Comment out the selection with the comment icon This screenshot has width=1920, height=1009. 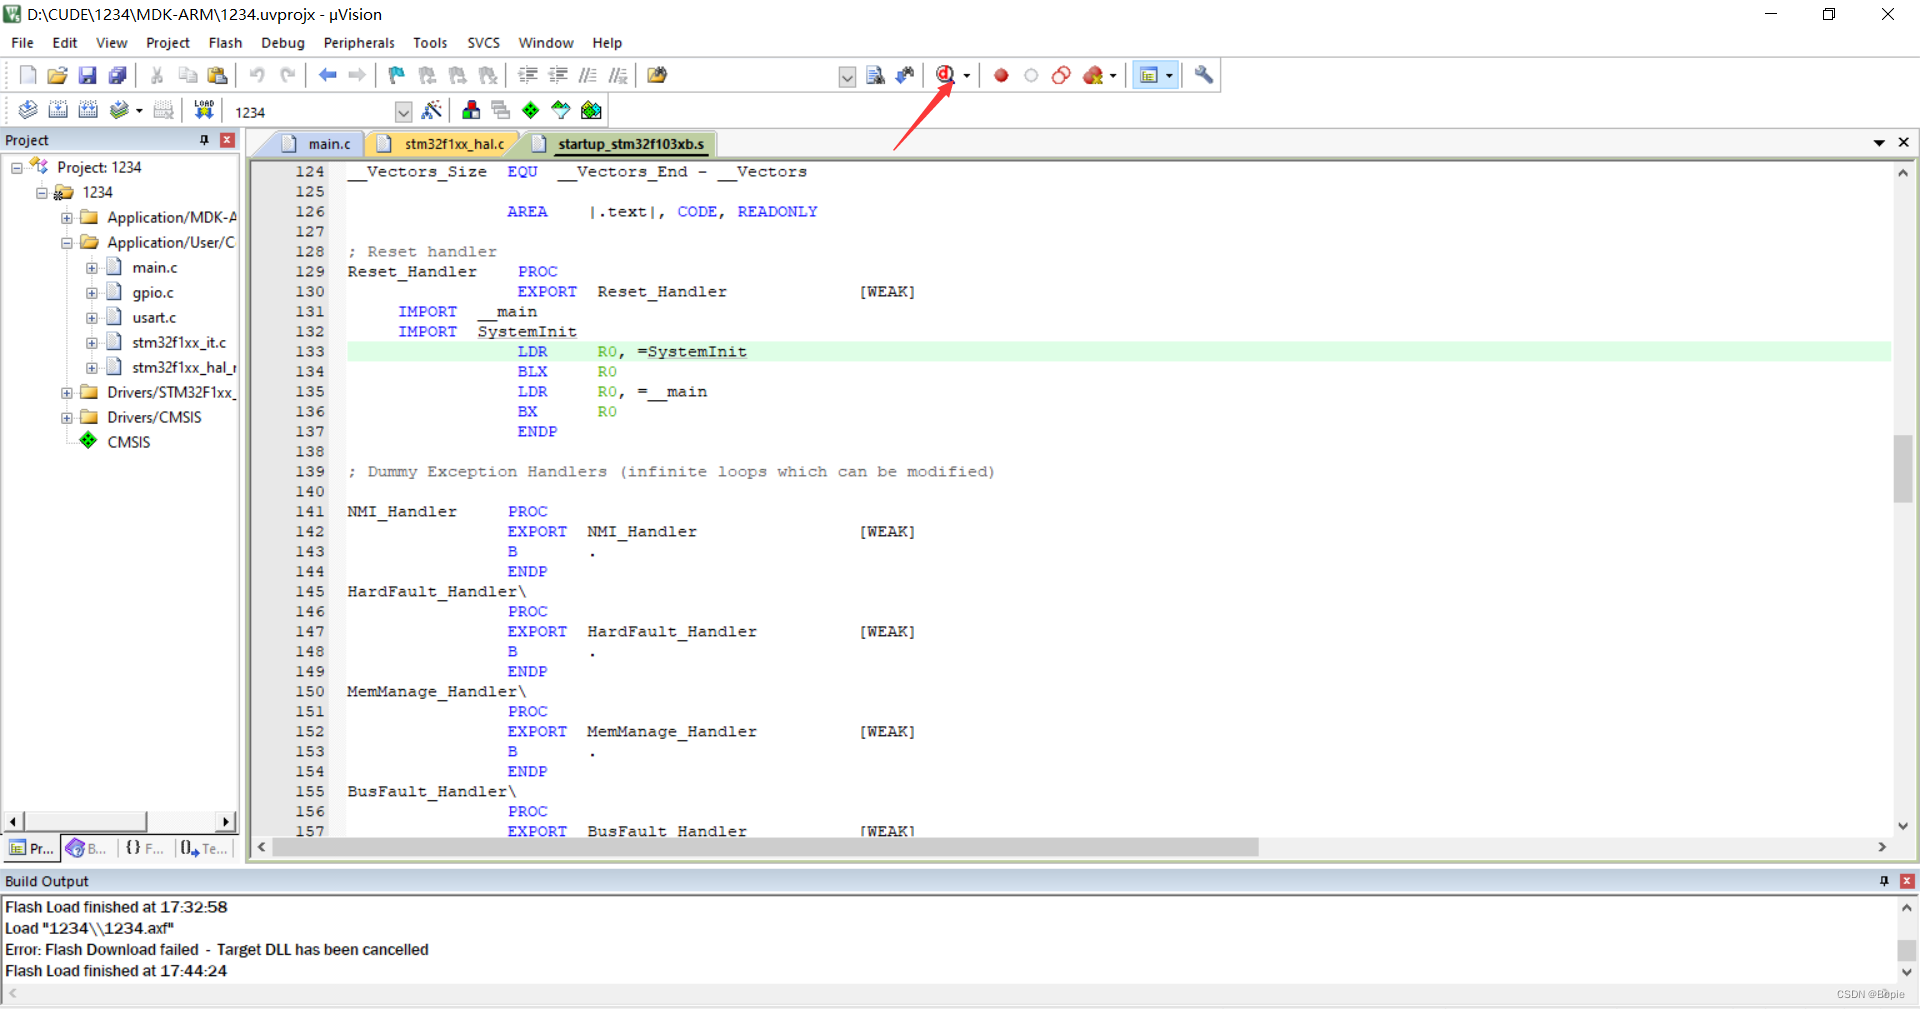point(588,75)
